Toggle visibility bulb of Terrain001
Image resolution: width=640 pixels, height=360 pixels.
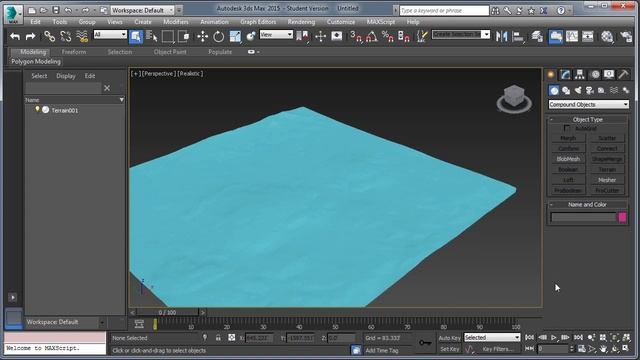click(37, 110)
